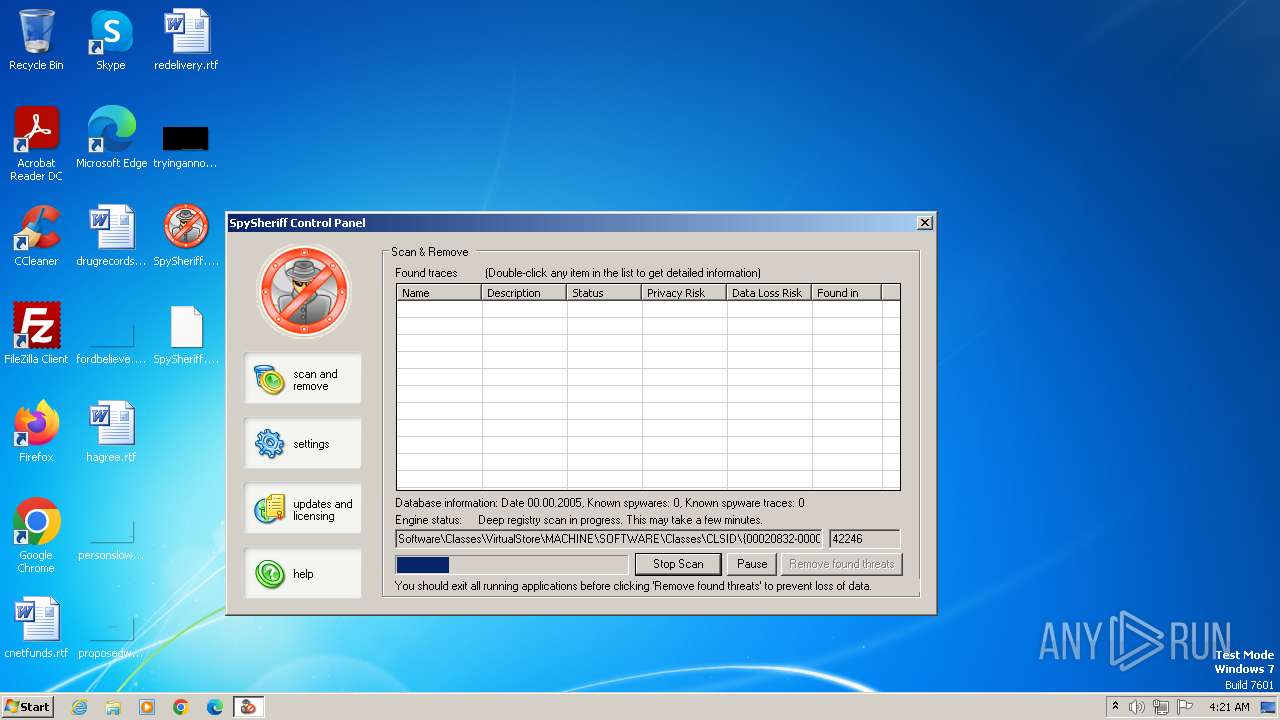Sort by the Description column header
Viewport: 1280px width, 720px height.
[x=524, y=293]
